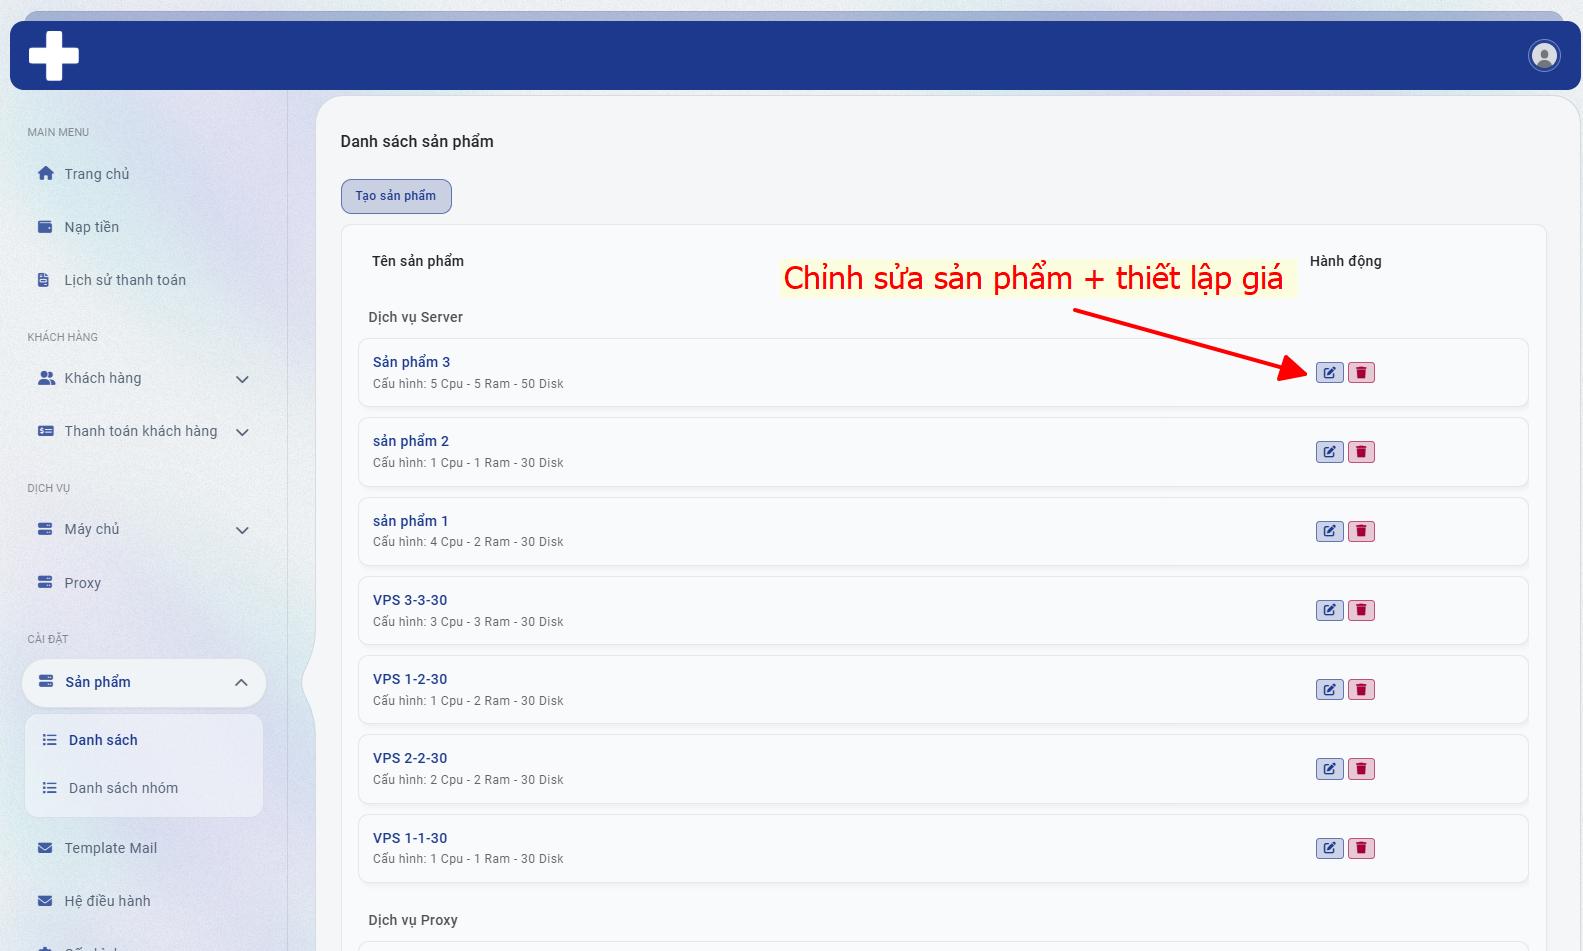
Task: Delete product sản phẩm 1
Action: tap(1361, 531)
